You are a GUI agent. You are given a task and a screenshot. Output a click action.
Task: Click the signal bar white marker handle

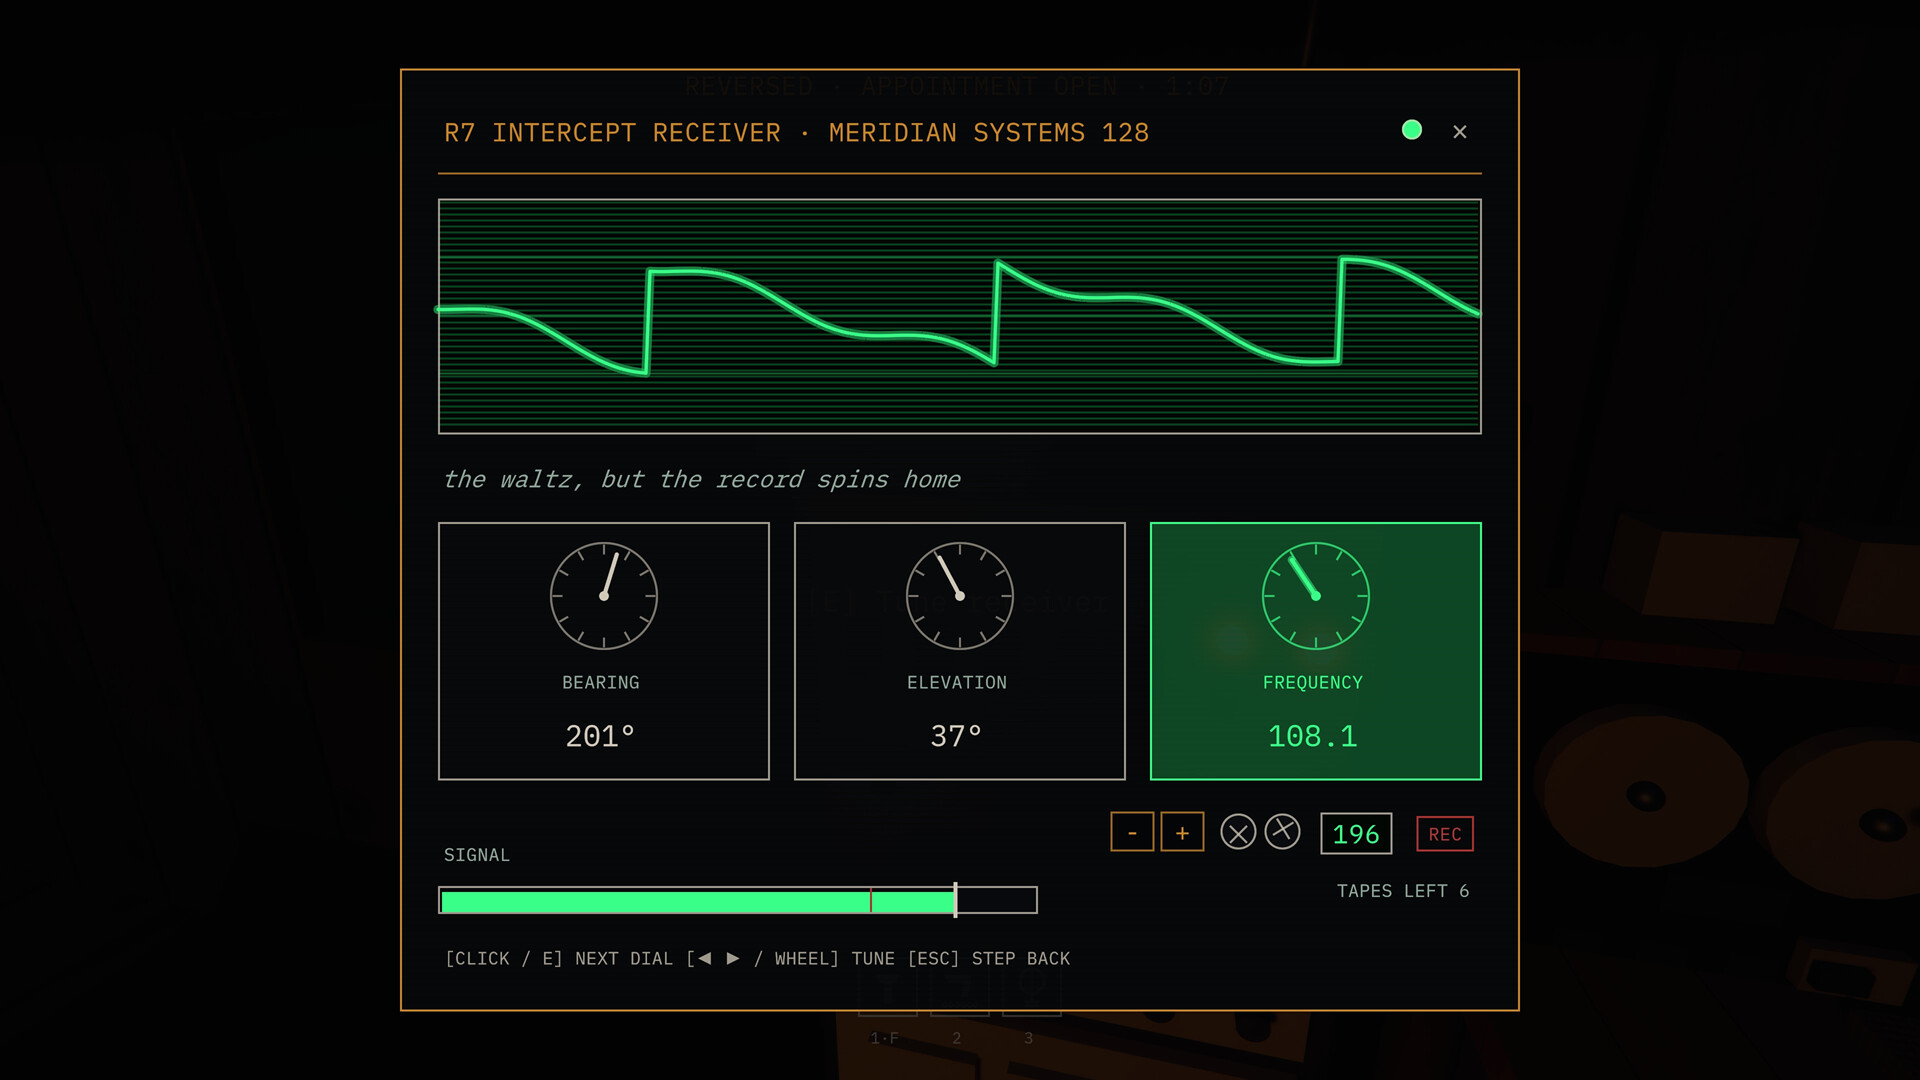tap(956, 900)
